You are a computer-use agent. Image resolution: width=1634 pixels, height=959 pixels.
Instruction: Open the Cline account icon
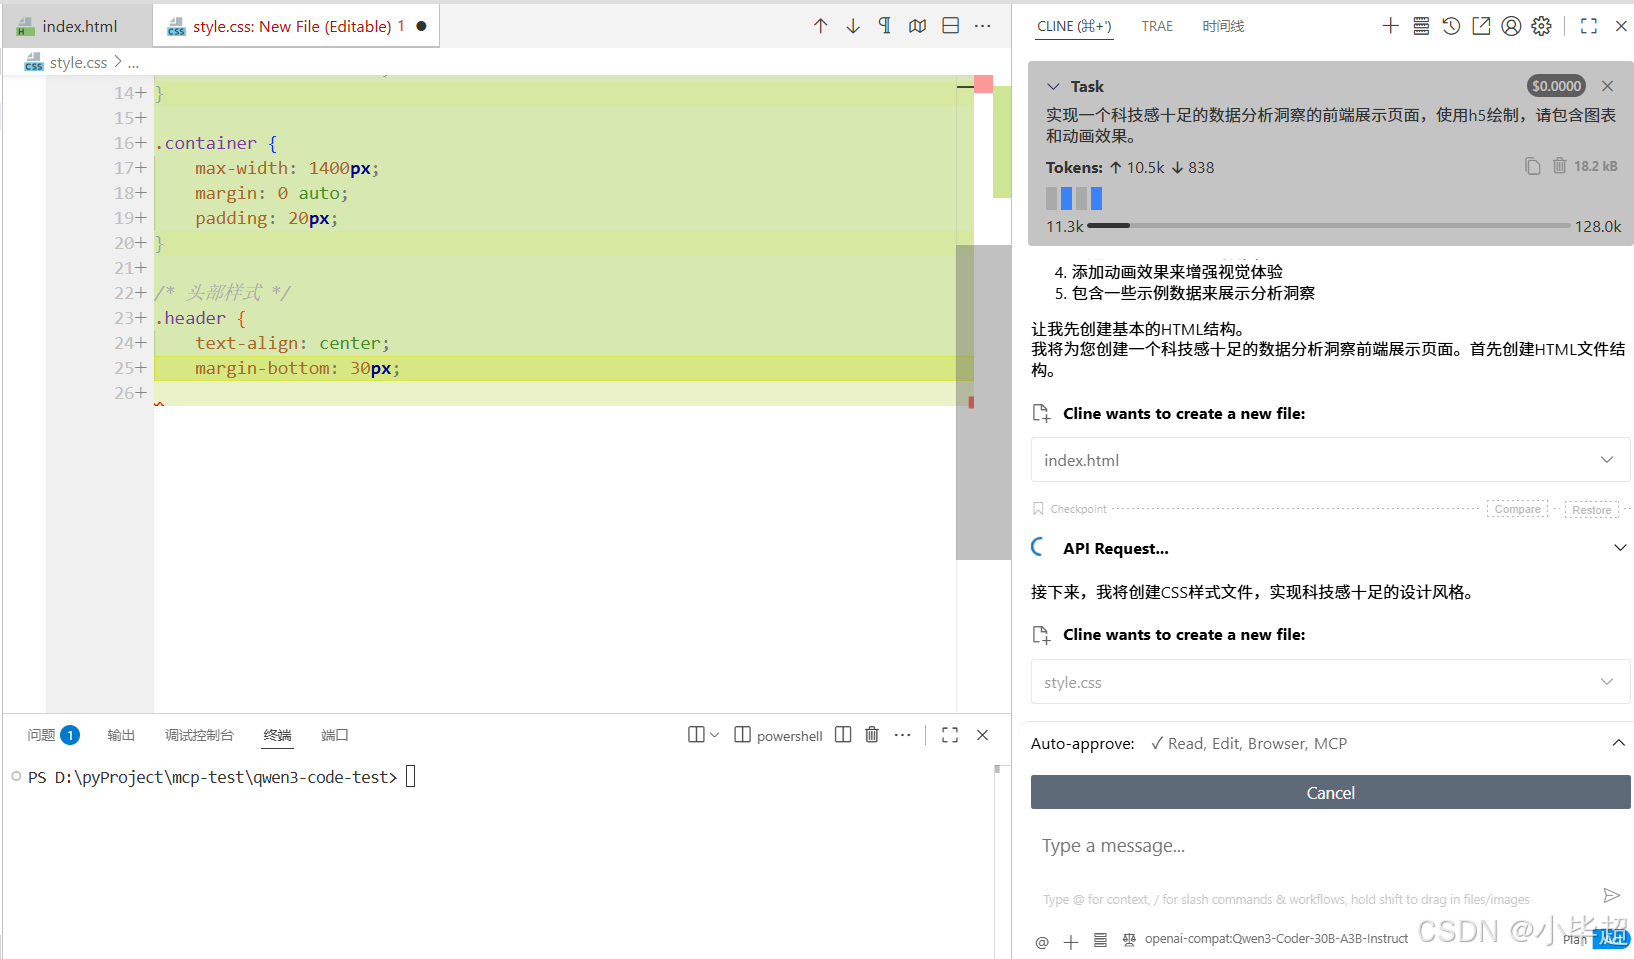[1510, 26]
